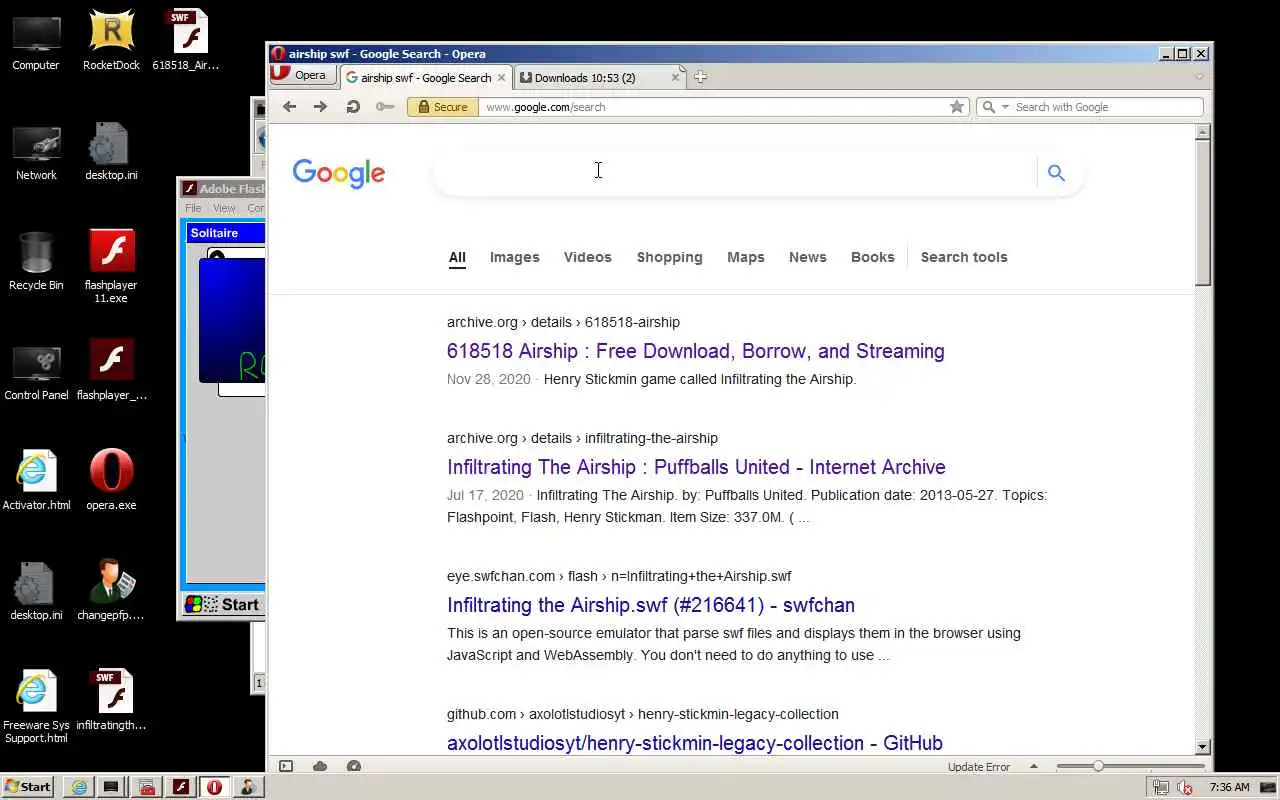1280x800 pixels.
Task: Open 'Infiltrating the Airship.swf (#216641)' swfchan link
Action: (651, 605)
